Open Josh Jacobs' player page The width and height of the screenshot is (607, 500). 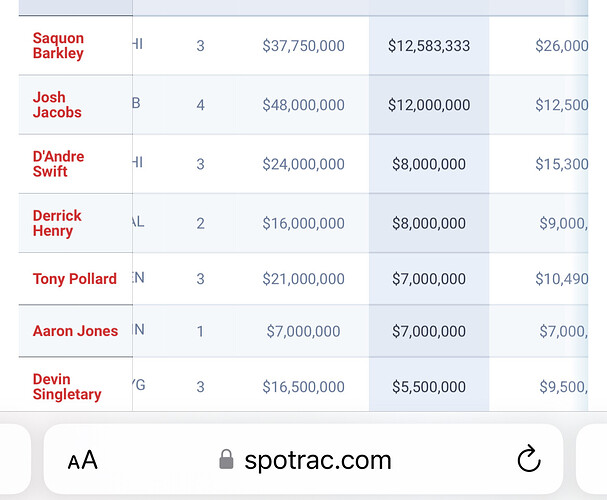click(x=57, y=105)
